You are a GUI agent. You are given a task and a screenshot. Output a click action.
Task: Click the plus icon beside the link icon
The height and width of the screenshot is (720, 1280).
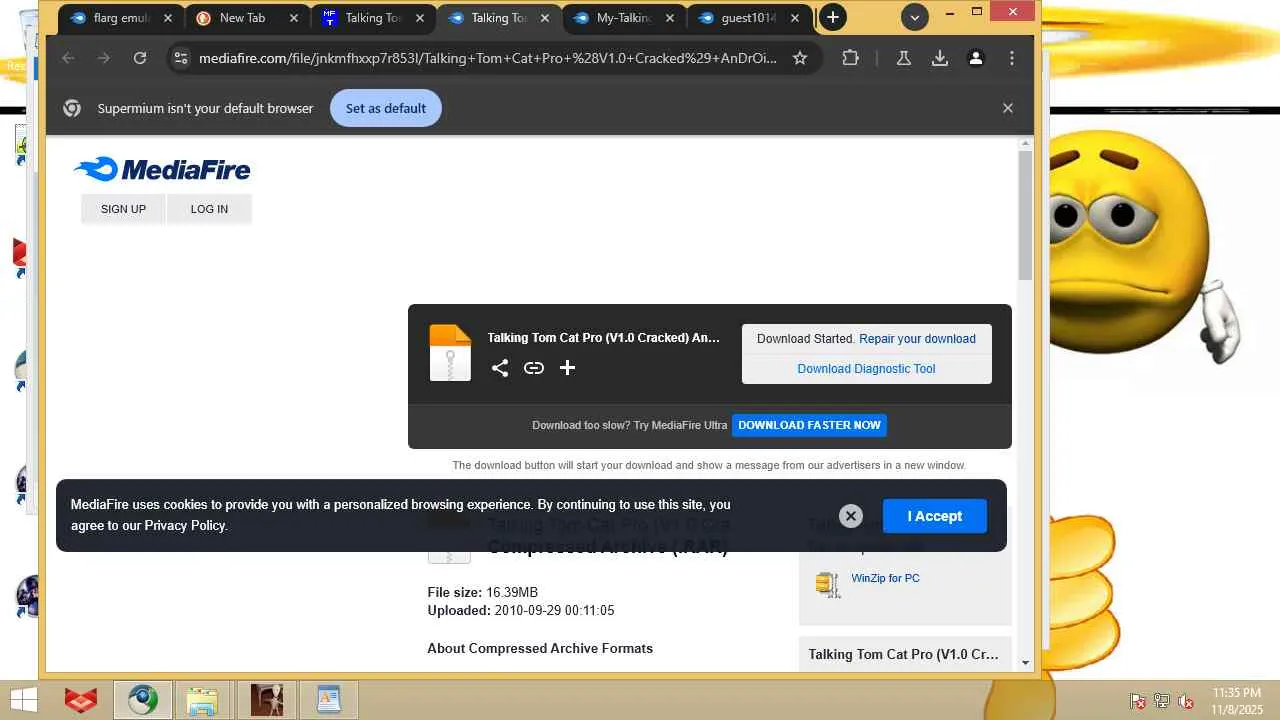567,368
